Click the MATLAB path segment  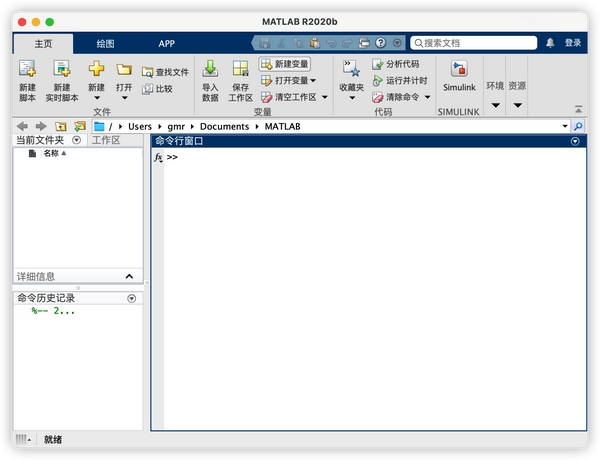point(282,126)
